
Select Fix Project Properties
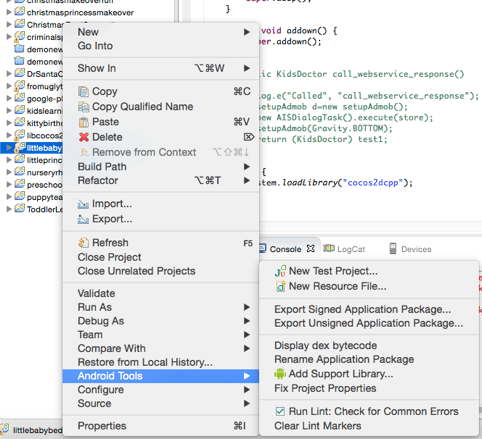(369, 388)
